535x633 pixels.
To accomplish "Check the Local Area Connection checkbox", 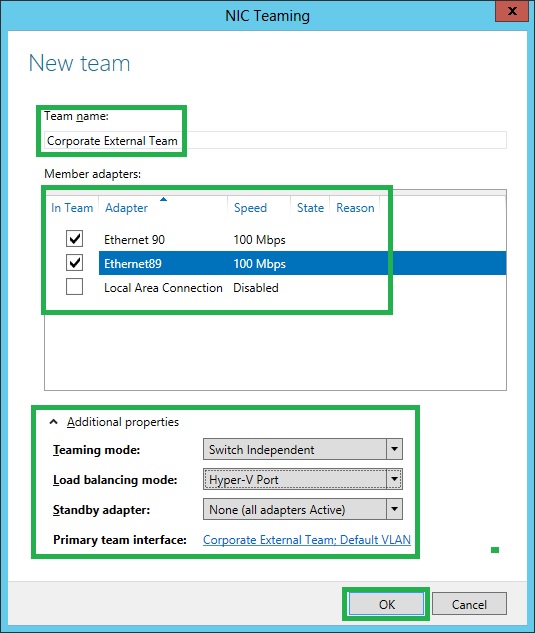I will [x=74, y=287].
